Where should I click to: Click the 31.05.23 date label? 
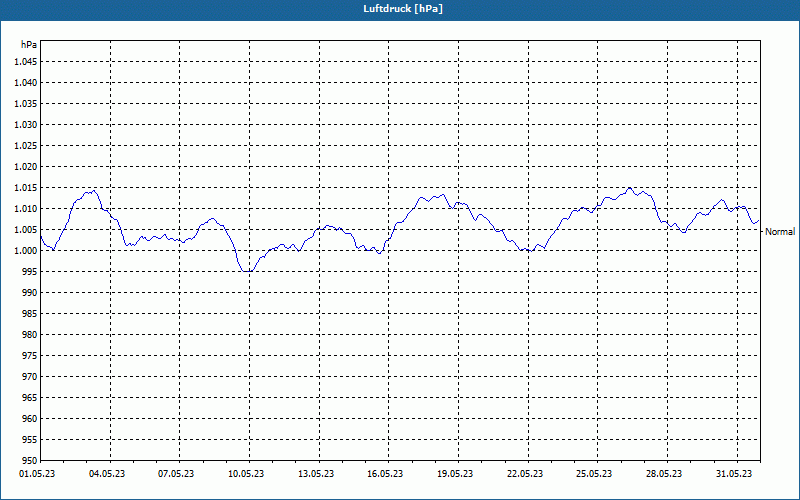click(x=734, y=474)
